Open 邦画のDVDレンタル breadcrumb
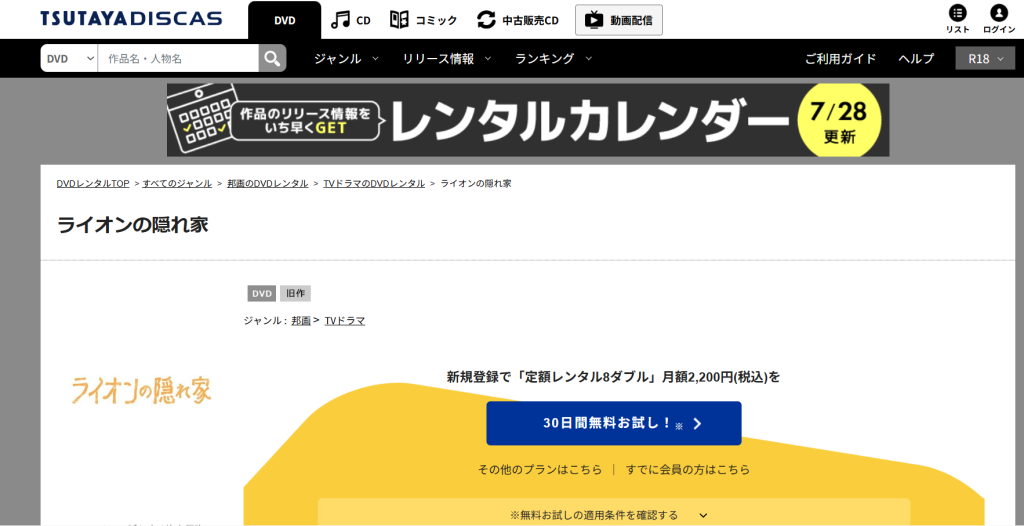This screenshot has height=526, width=1024. 268,184
